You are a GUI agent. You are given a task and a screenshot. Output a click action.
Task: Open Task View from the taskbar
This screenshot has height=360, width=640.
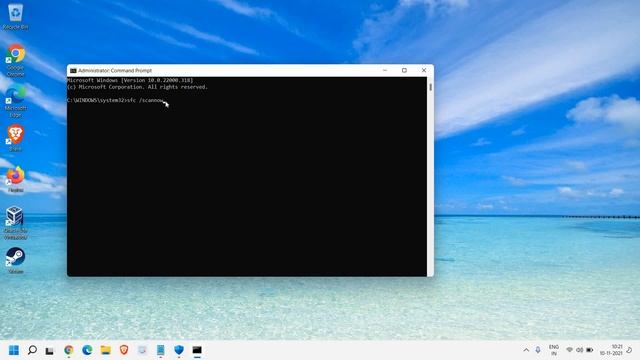50,351
